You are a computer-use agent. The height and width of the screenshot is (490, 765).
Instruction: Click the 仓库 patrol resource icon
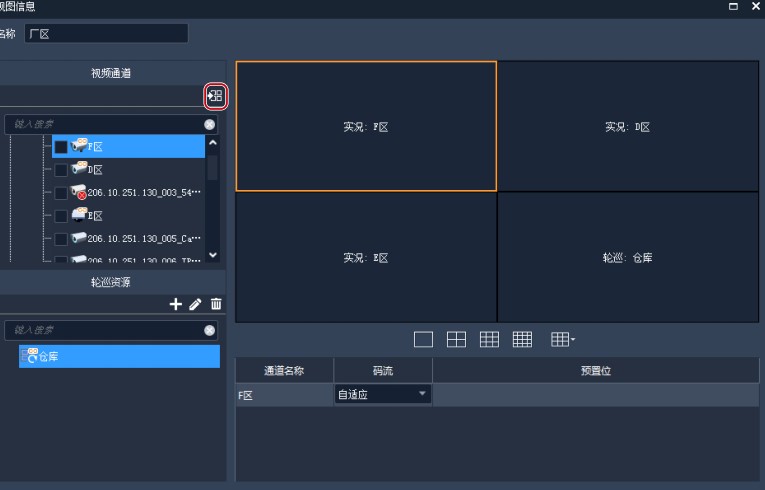tap(29, 355)
